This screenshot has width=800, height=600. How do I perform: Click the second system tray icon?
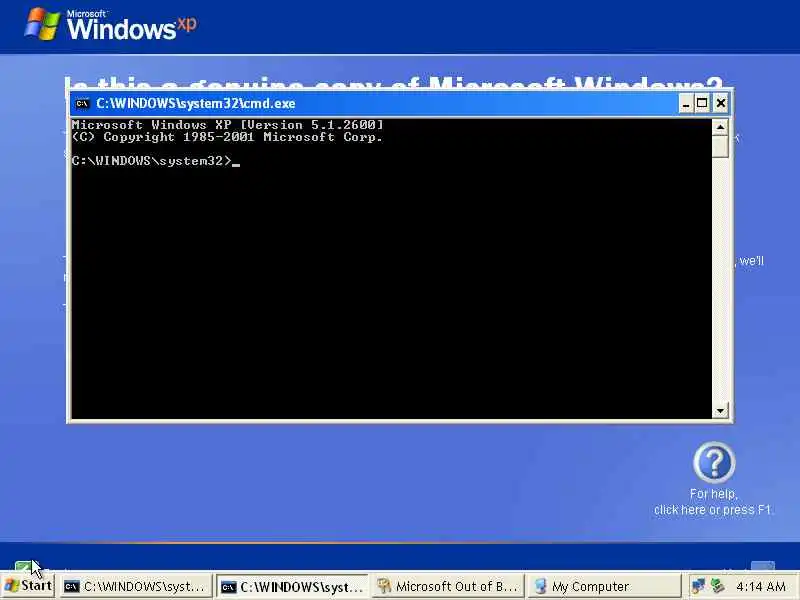(718, 586)
